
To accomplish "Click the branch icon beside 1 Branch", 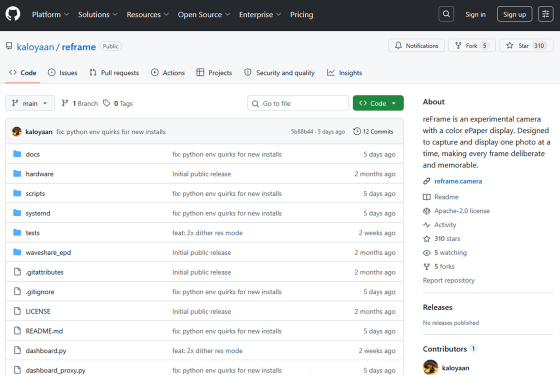I will [65, 103].
